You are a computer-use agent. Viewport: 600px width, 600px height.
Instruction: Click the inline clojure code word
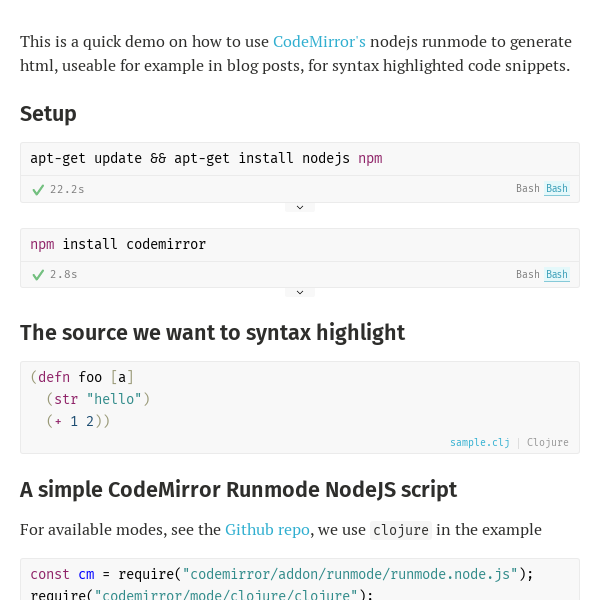point(401,530)
